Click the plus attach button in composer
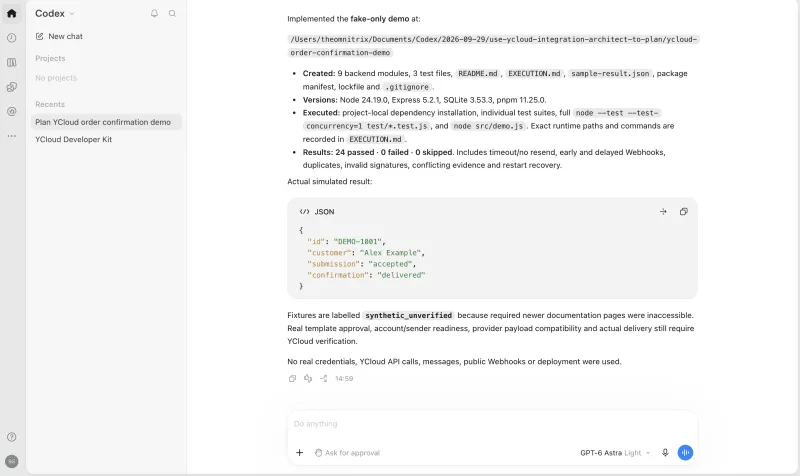 pyautogui.click(x=299, y=453)
